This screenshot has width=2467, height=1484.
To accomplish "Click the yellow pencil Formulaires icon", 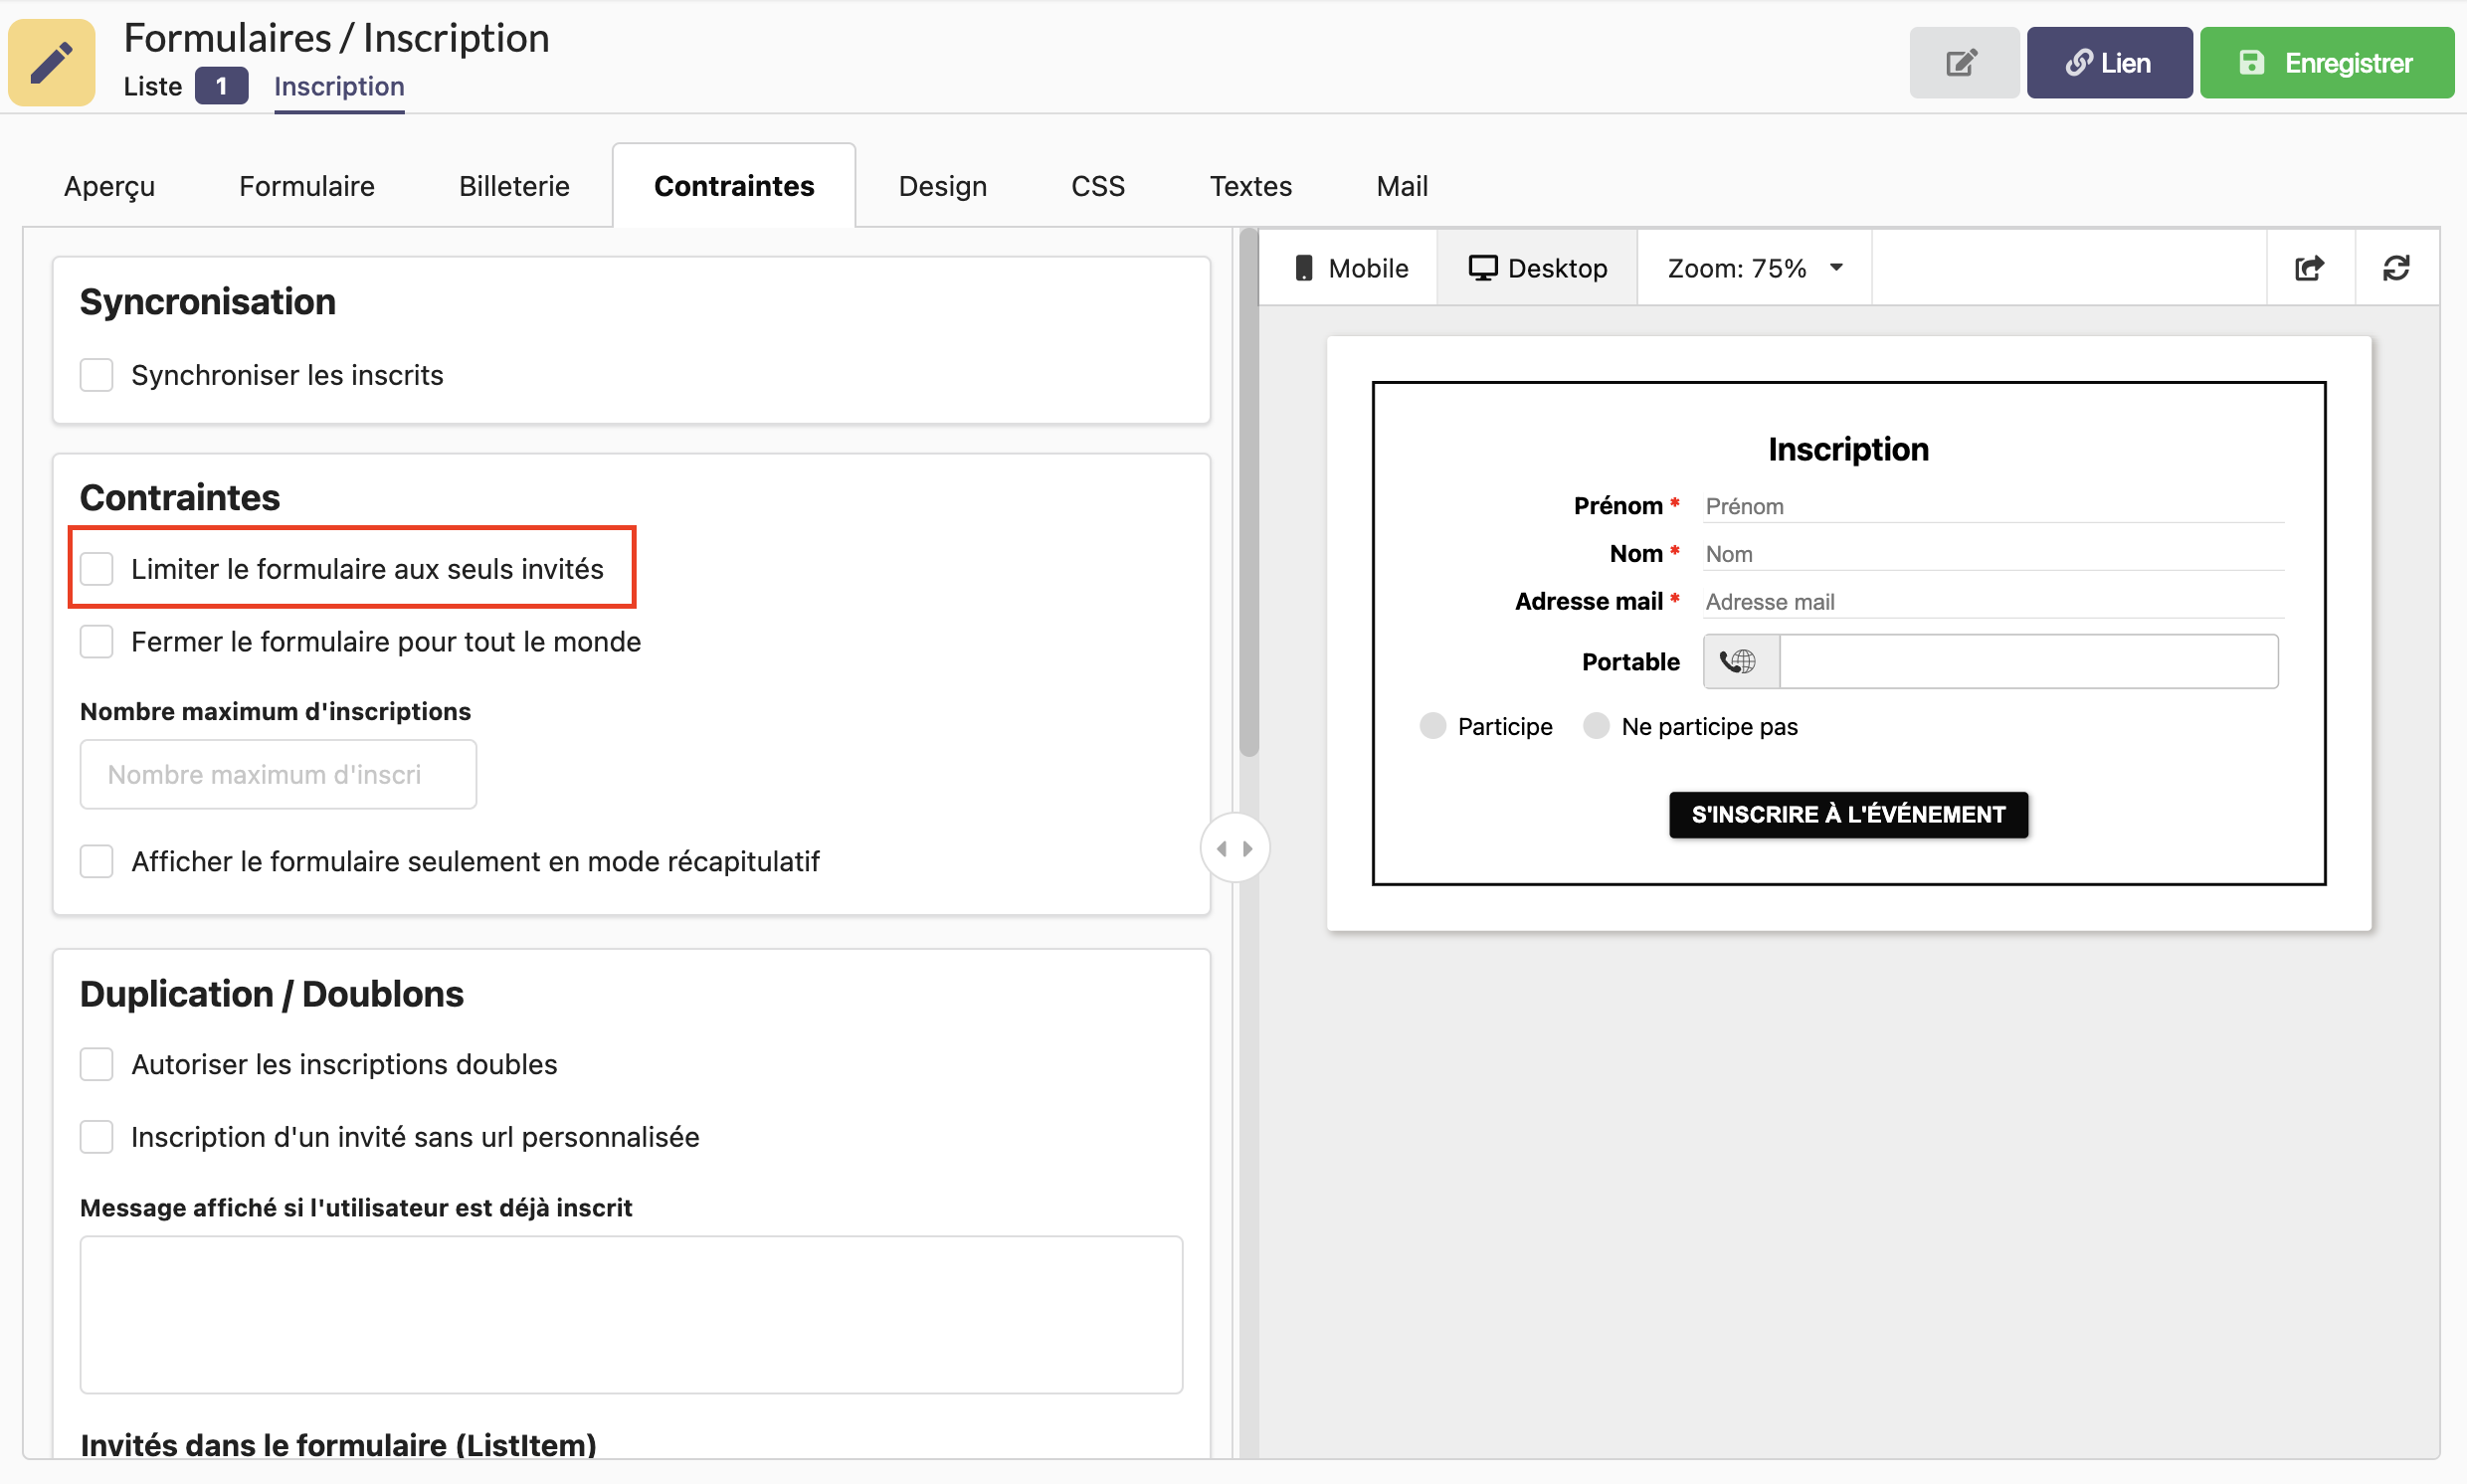I will click(x=52, y=62).
